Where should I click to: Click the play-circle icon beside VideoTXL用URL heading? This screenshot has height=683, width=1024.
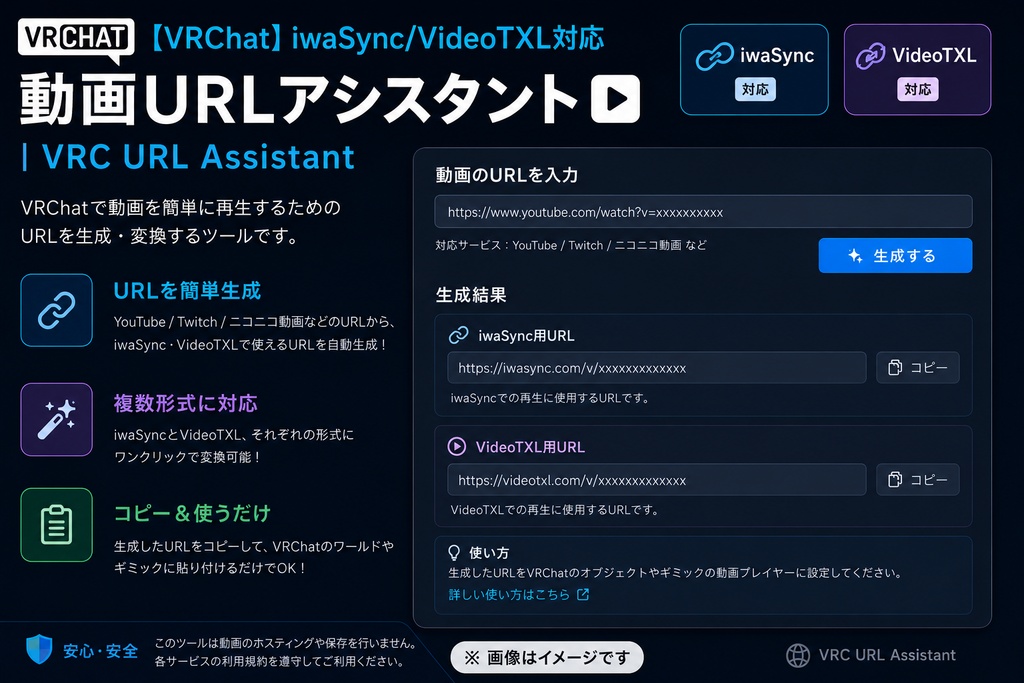point(456,447)
